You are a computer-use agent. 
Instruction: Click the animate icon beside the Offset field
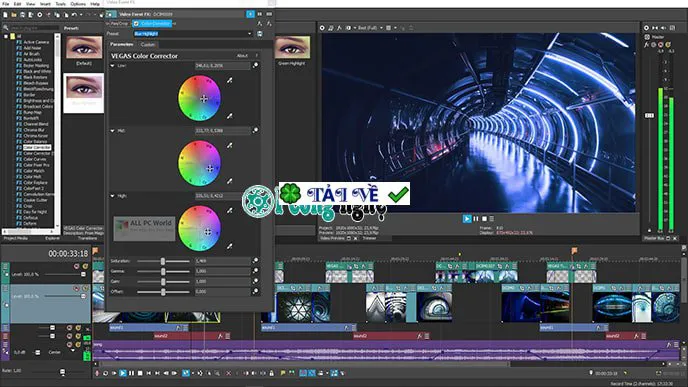pos(255,291)
